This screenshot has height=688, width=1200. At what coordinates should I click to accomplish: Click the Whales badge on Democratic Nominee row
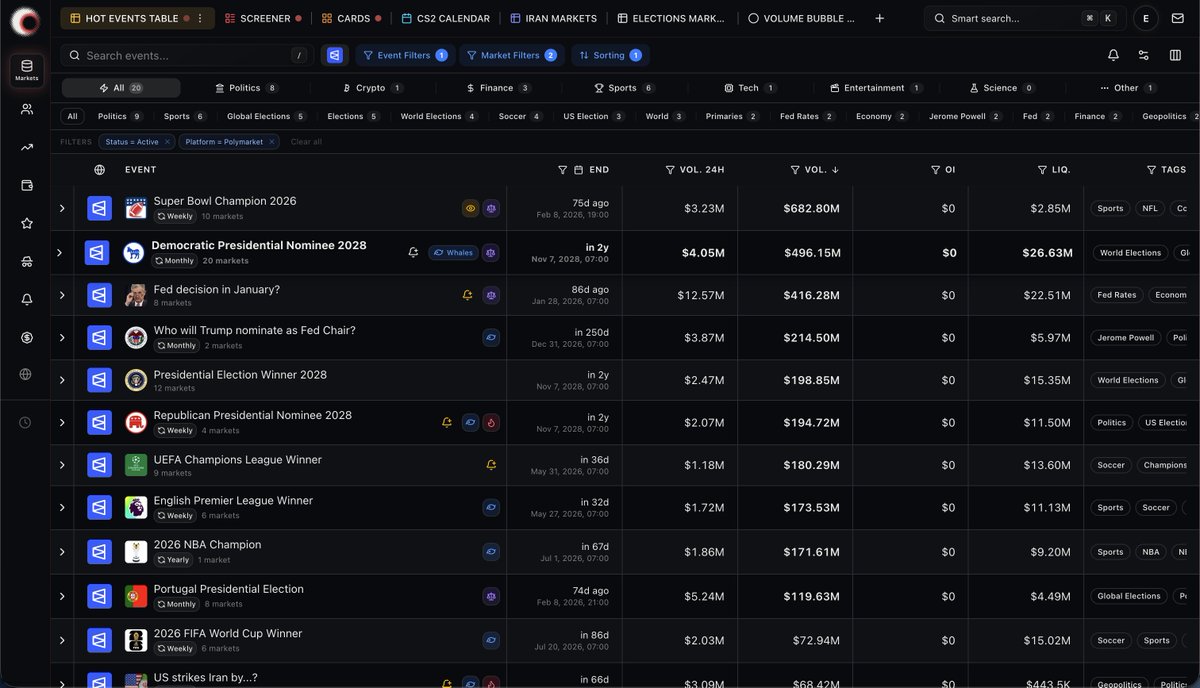coord(453,253)
